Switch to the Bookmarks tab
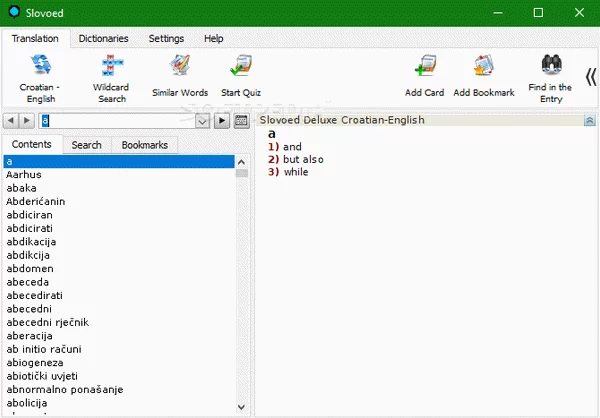Image resolution: width=600 pixels, height=418 pixels. [145, 145]
